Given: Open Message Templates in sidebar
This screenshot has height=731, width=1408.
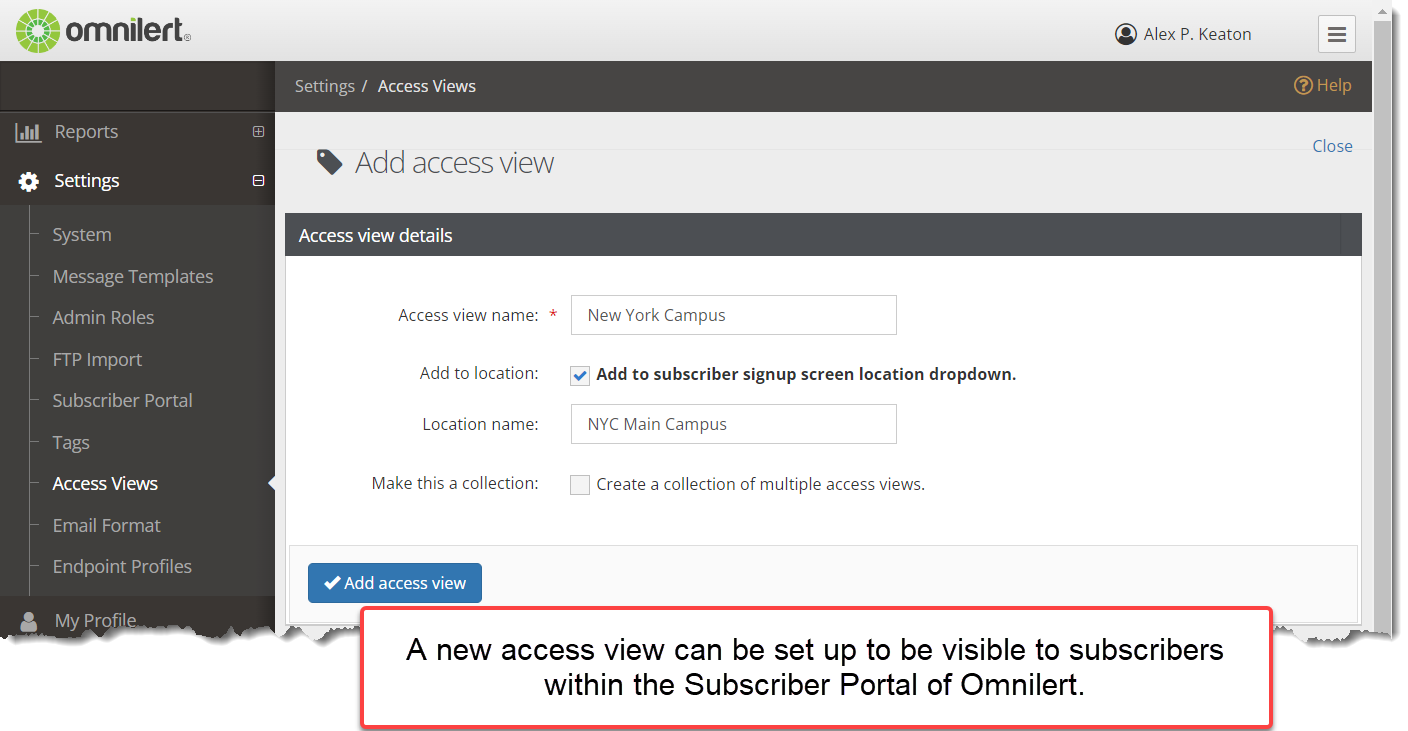Looking at the screenshot, I should point(133,276).
